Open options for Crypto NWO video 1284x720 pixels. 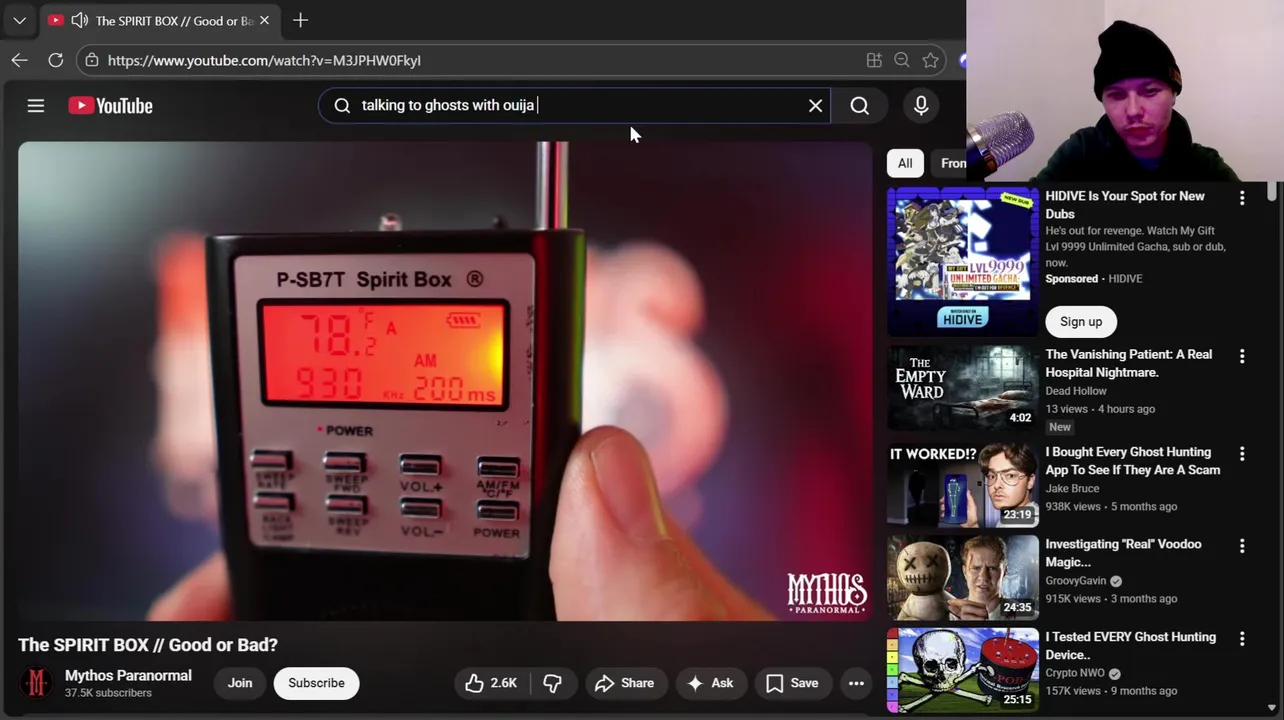[x=1242, y=639]
